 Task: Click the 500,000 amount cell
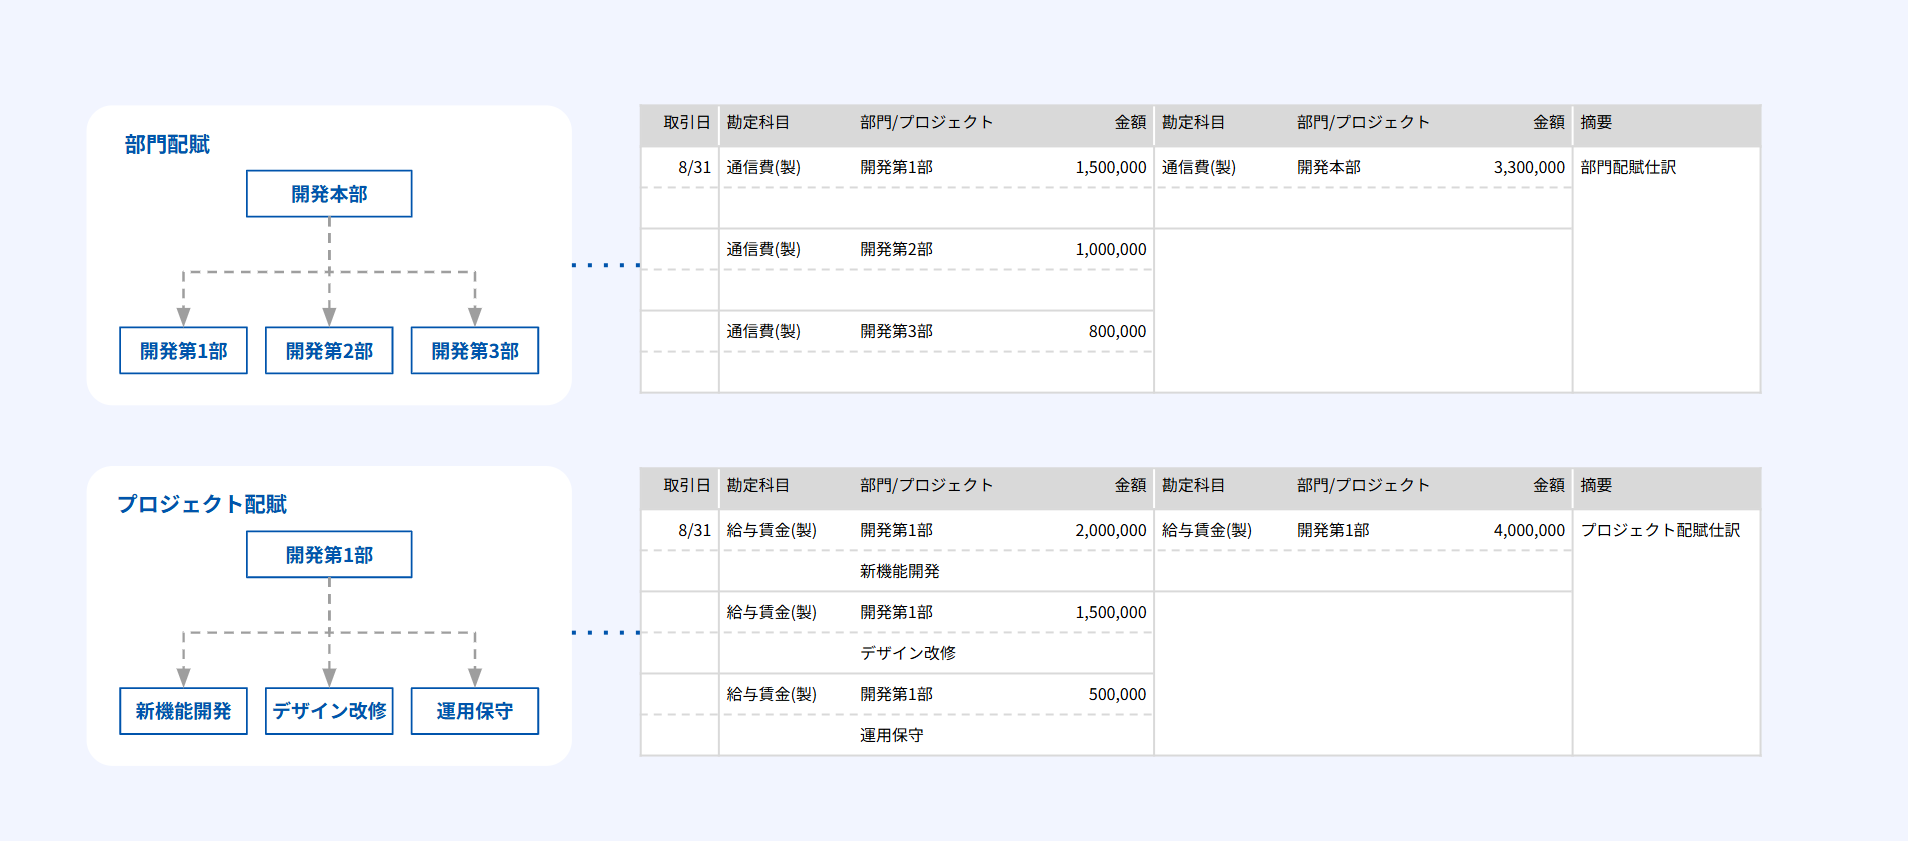click(x=1117, y=695)
